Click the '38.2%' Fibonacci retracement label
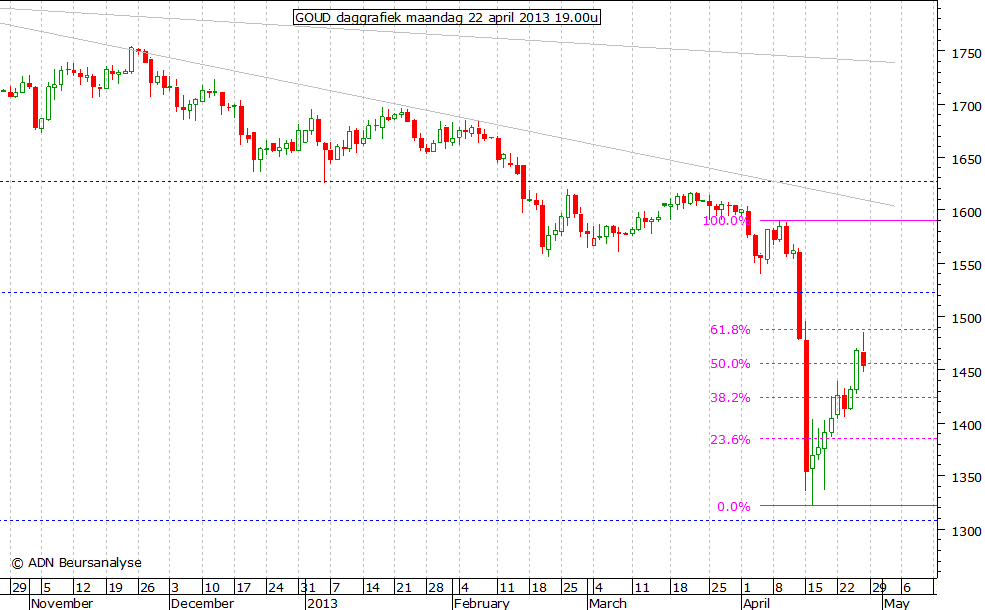Image resolution: width=985 pixels, height=610 pixels. 730,397
